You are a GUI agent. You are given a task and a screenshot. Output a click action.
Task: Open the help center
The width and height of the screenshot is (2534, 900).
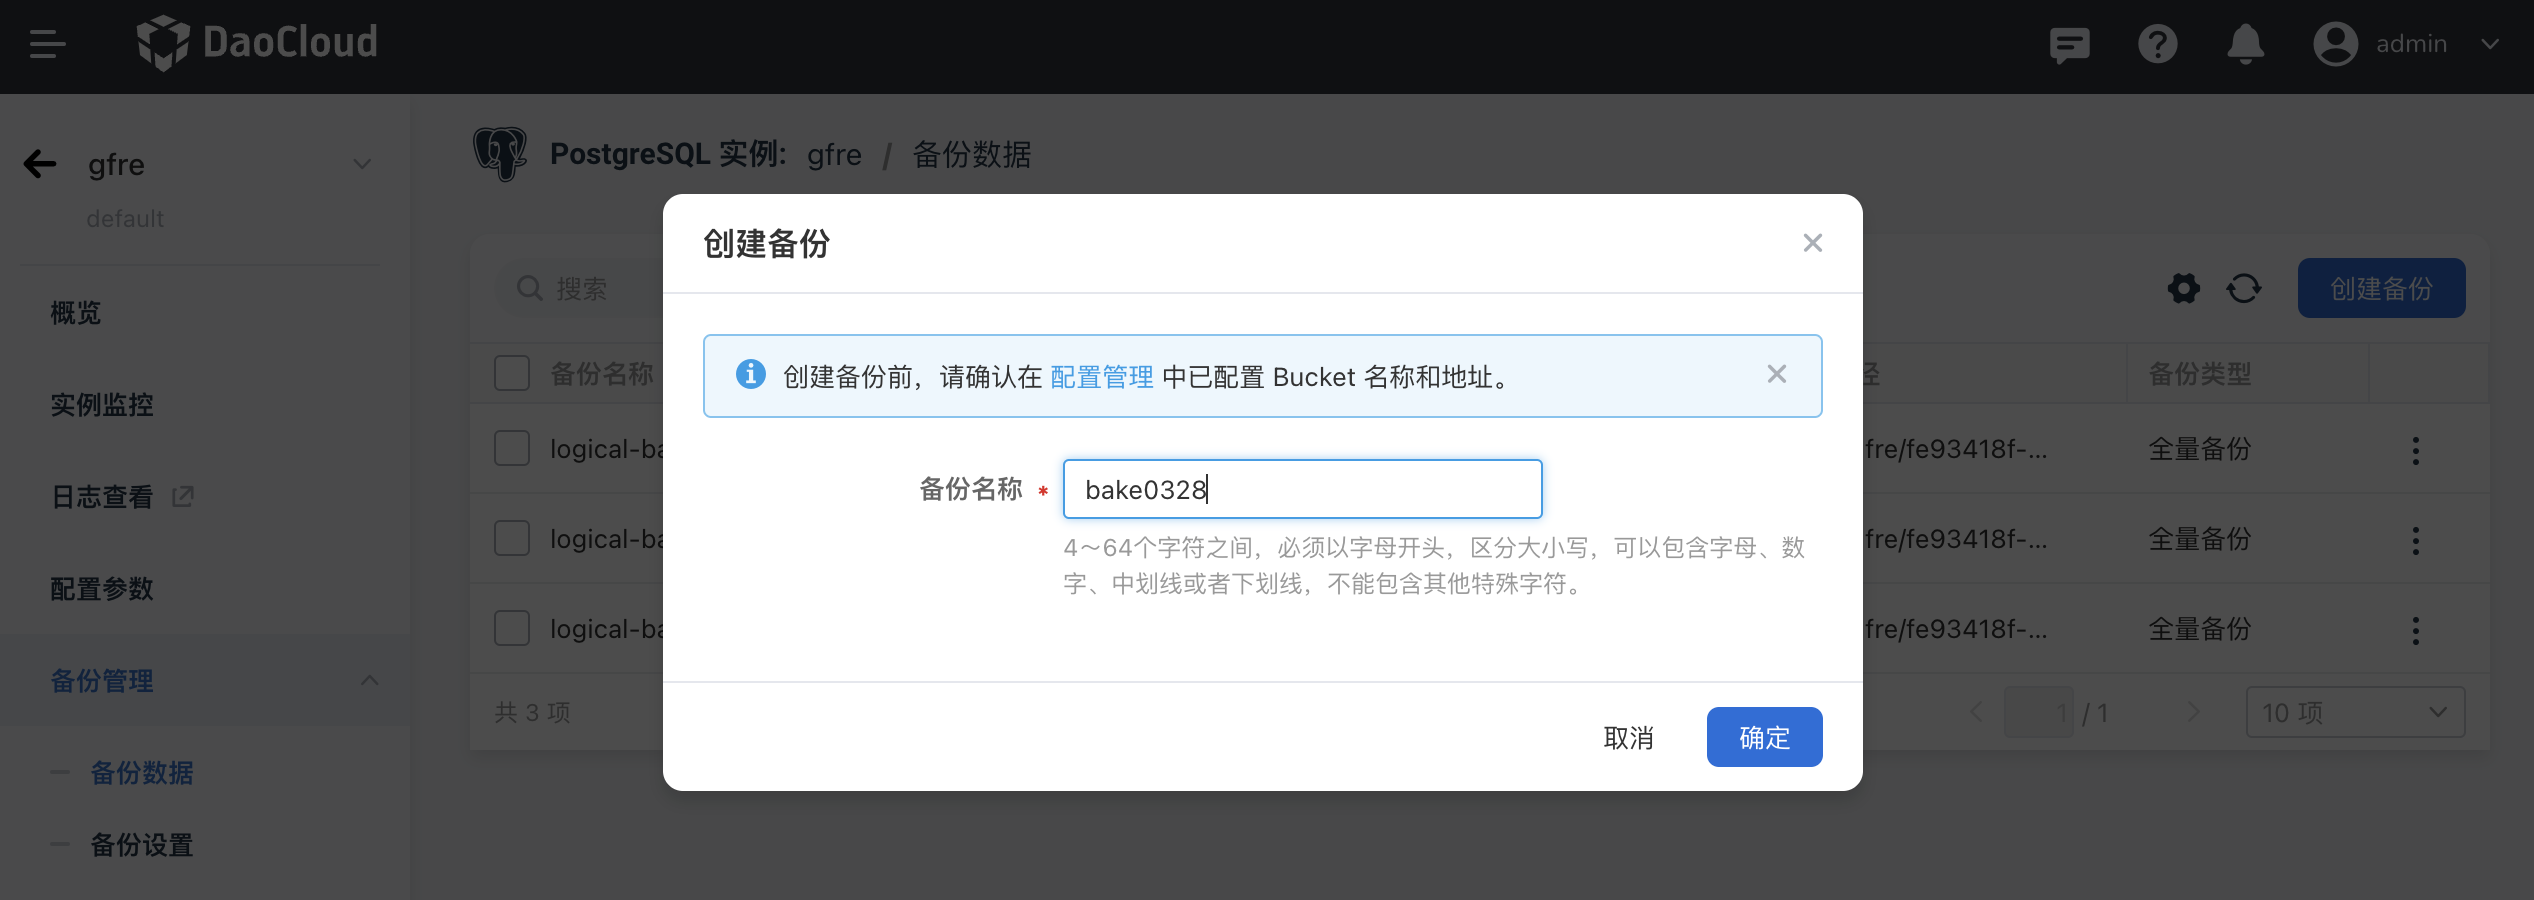coord(2157,44)
